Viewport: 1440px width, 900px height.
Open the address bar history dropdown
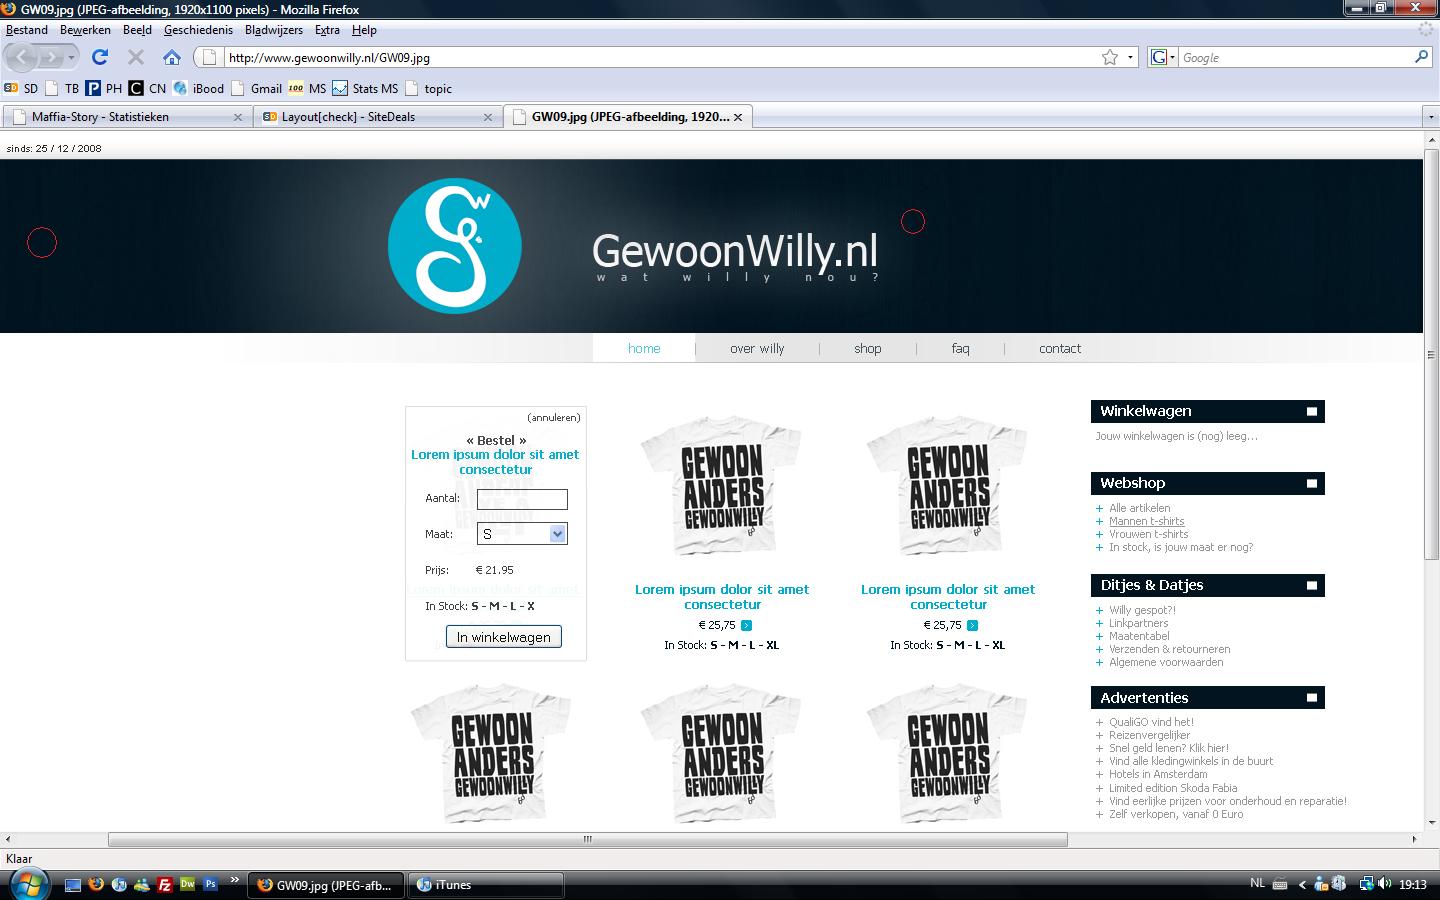(1130, 57)
